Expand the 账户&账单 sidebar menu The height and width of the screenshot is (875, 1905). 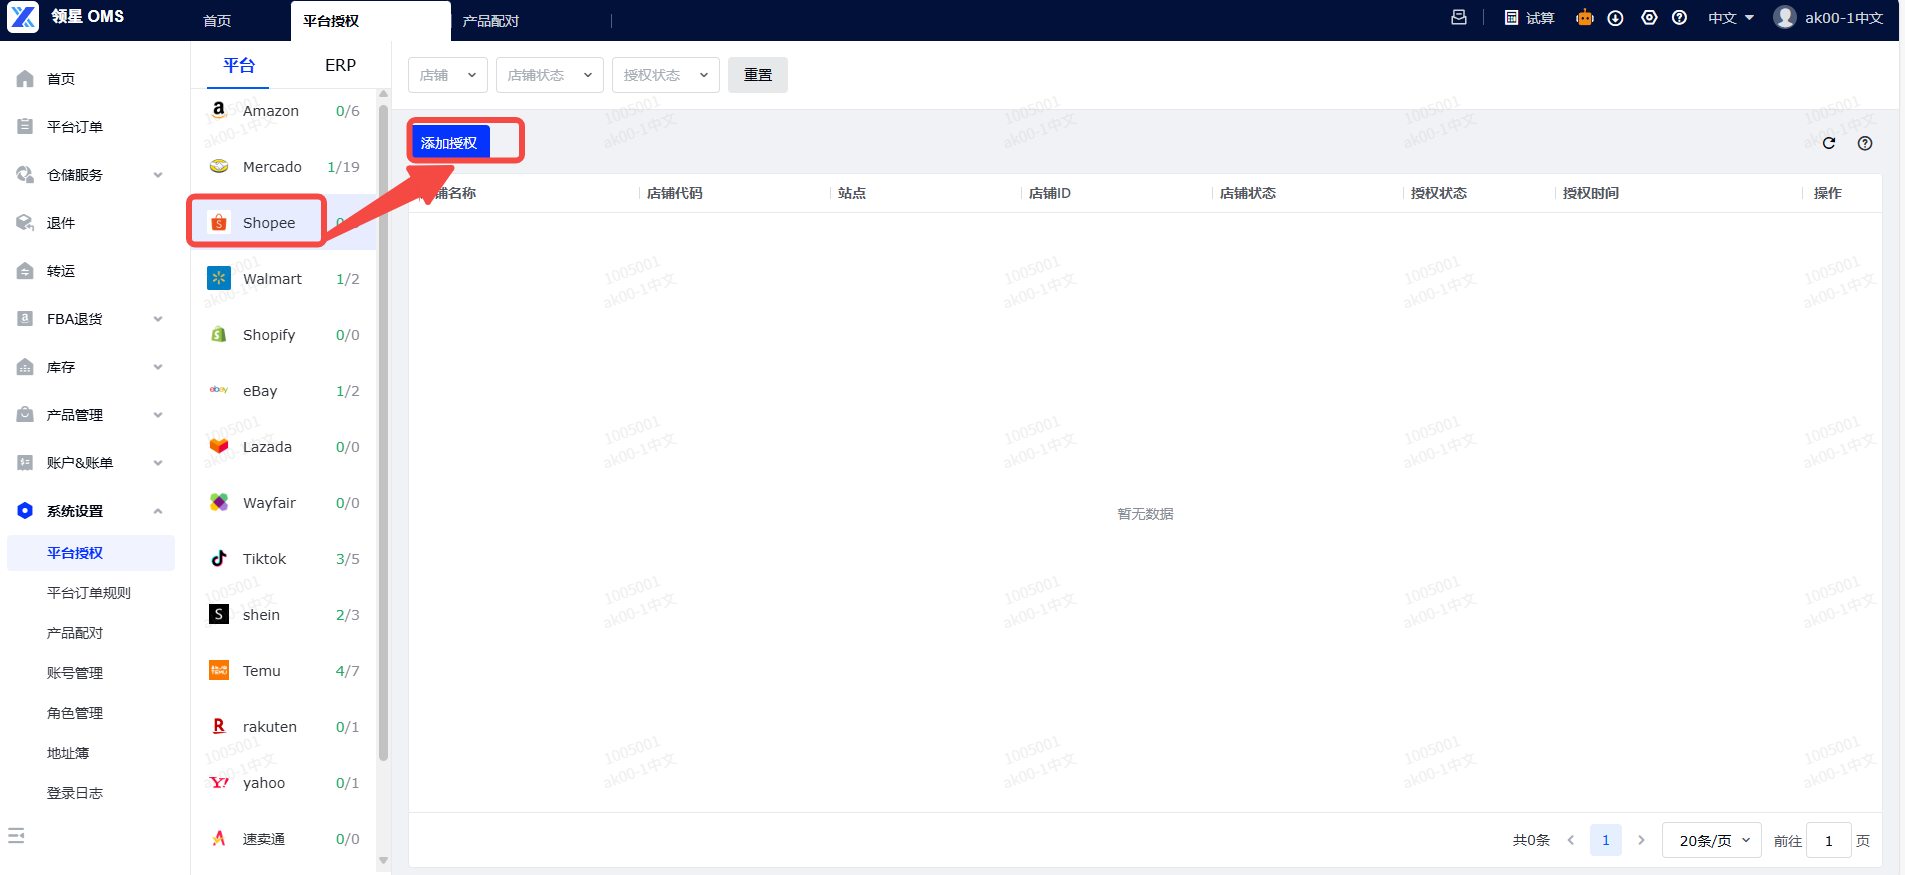coord(90,463)
